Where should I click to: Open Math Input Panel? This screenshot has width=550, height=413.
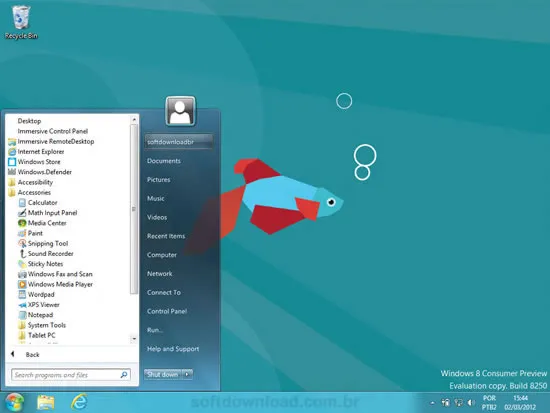pyautogui.click(x=48, y=213)
